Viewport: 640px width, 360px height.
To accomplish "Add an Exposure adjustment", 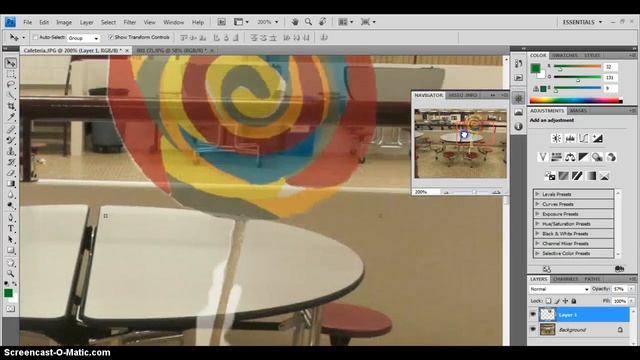I will 598,138.
